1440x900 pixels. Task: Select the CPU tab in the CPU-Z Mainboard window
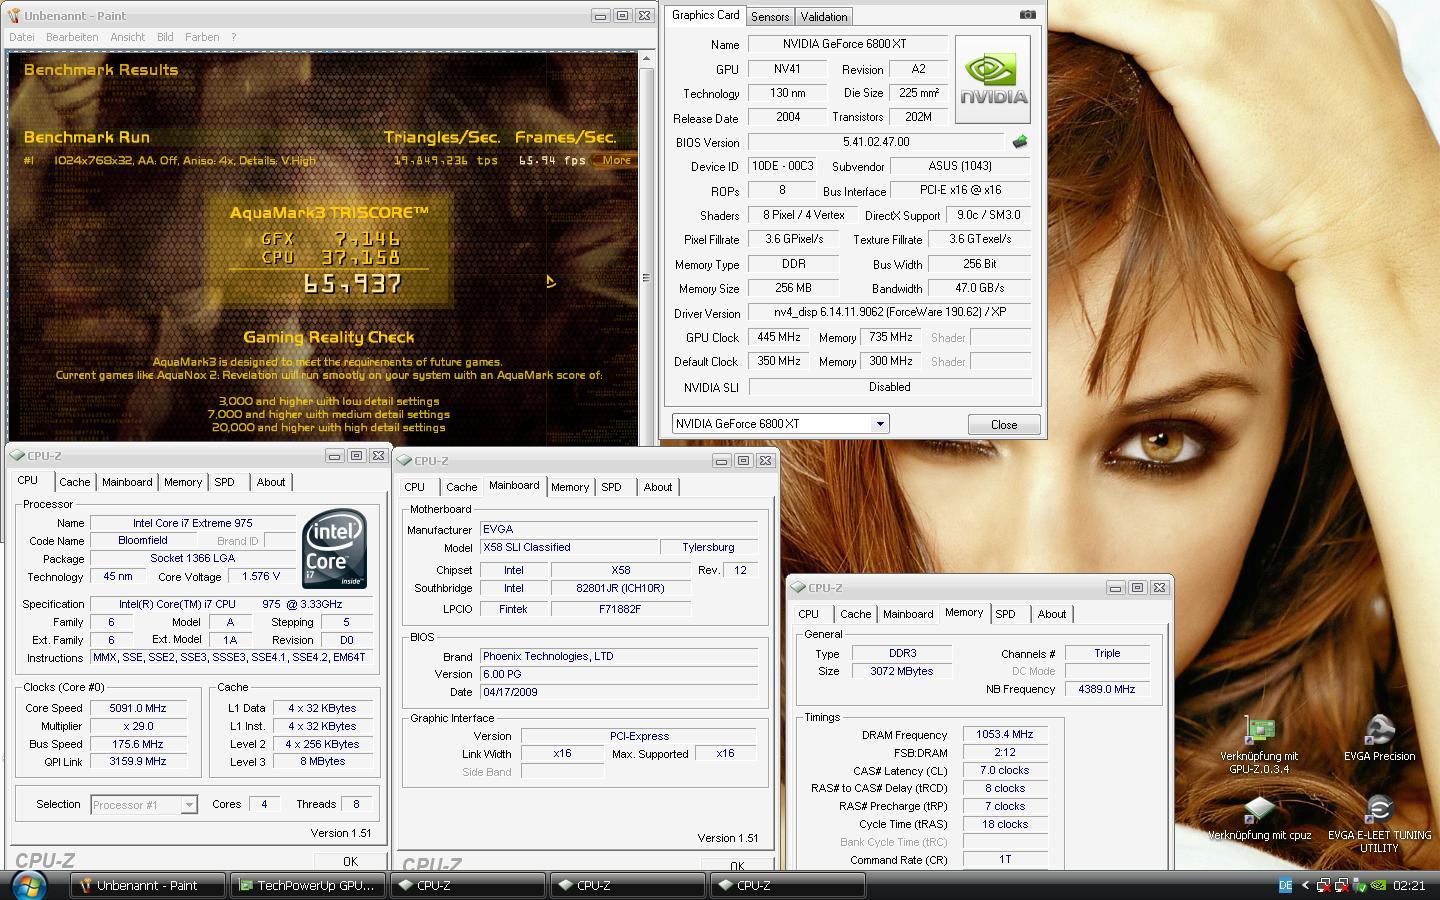(x=415, y=487)
